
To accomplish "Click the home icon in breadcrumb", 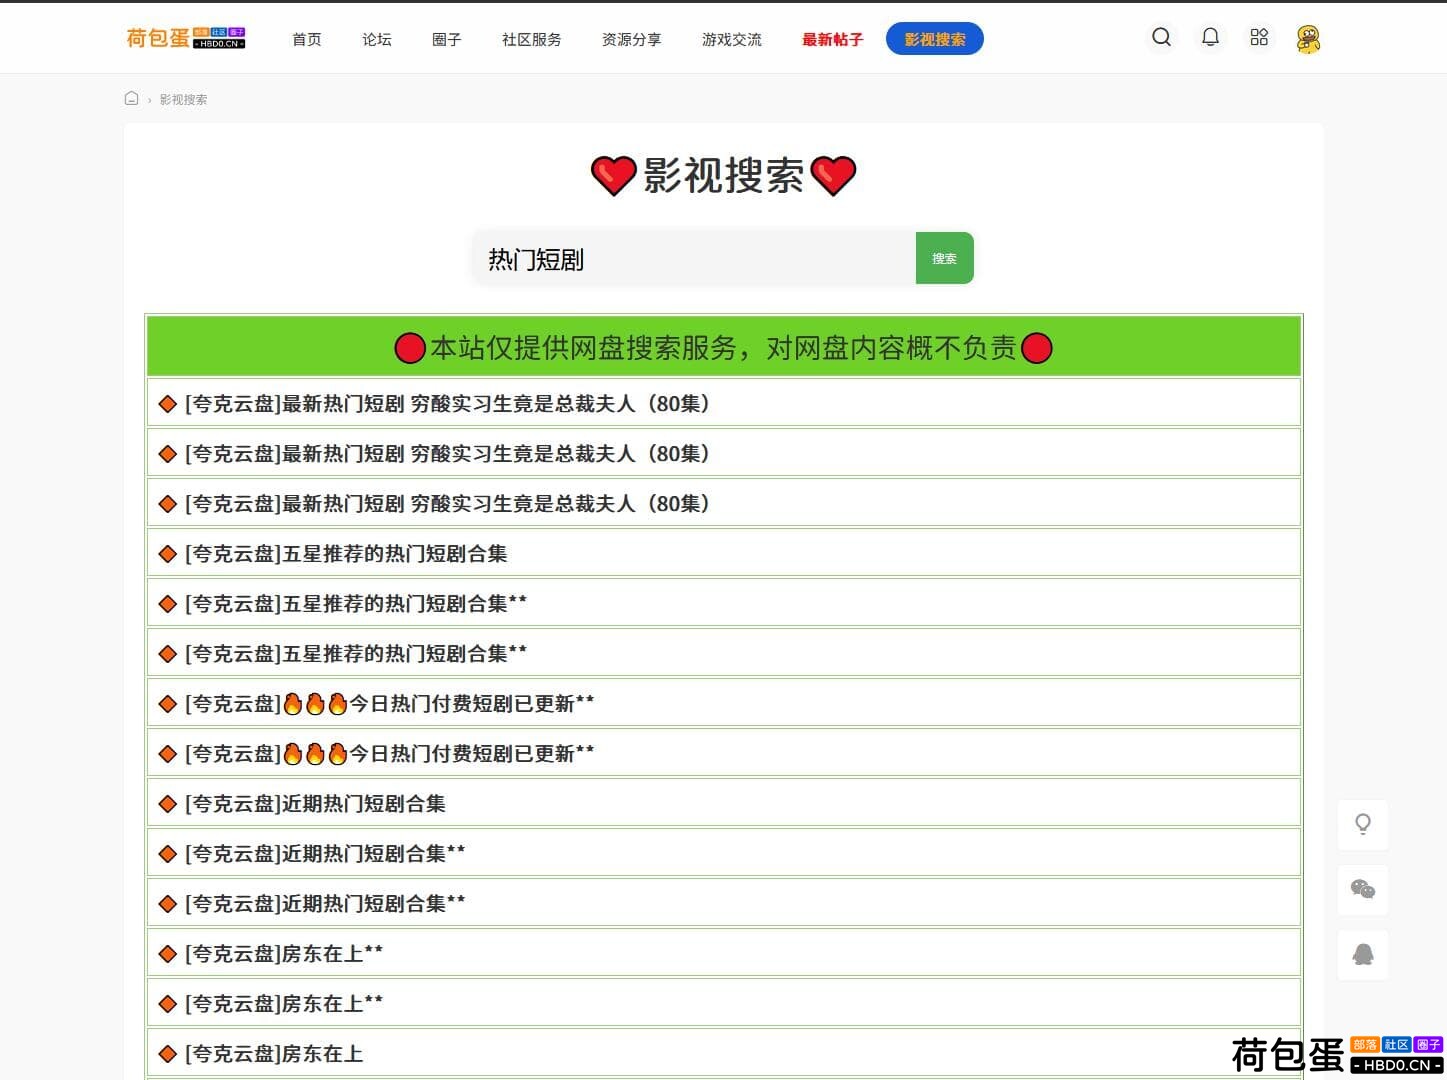I will pyautogui.click(x=131, y=98).
